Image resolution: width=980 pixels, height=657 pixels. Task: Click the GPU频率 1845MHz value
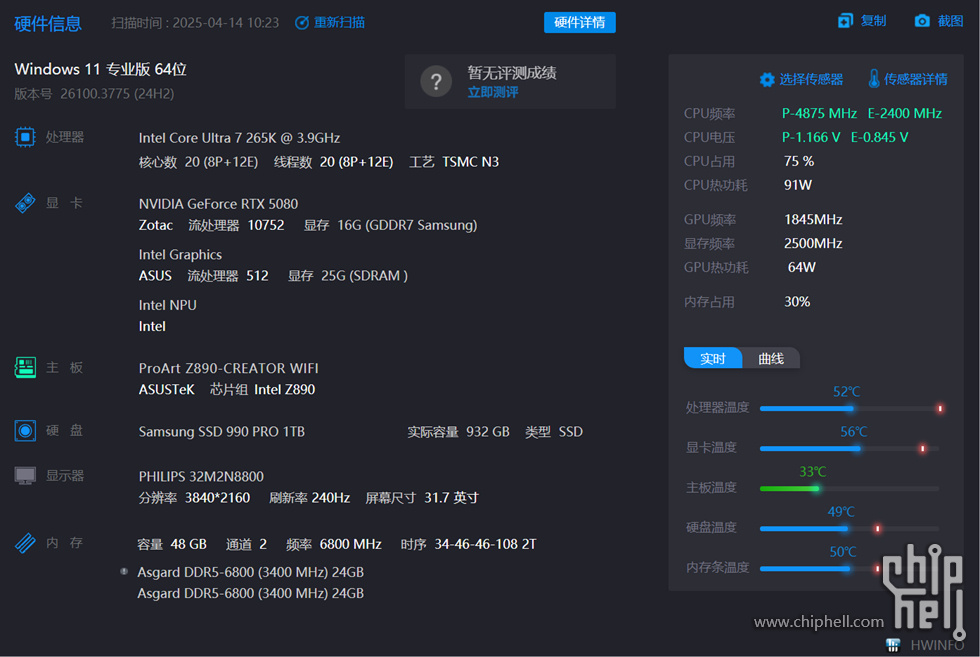point(813,219)
